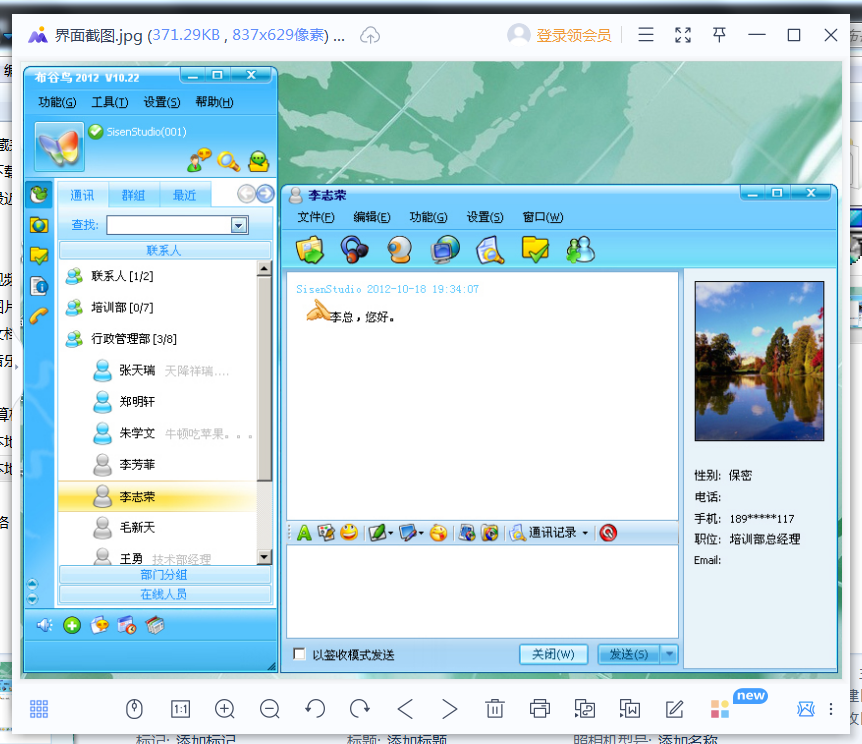Image resolution: width=862 pixels, height=744 pixels.
Task: Click the green letter A font icon
Action: [x=304, y=533]
